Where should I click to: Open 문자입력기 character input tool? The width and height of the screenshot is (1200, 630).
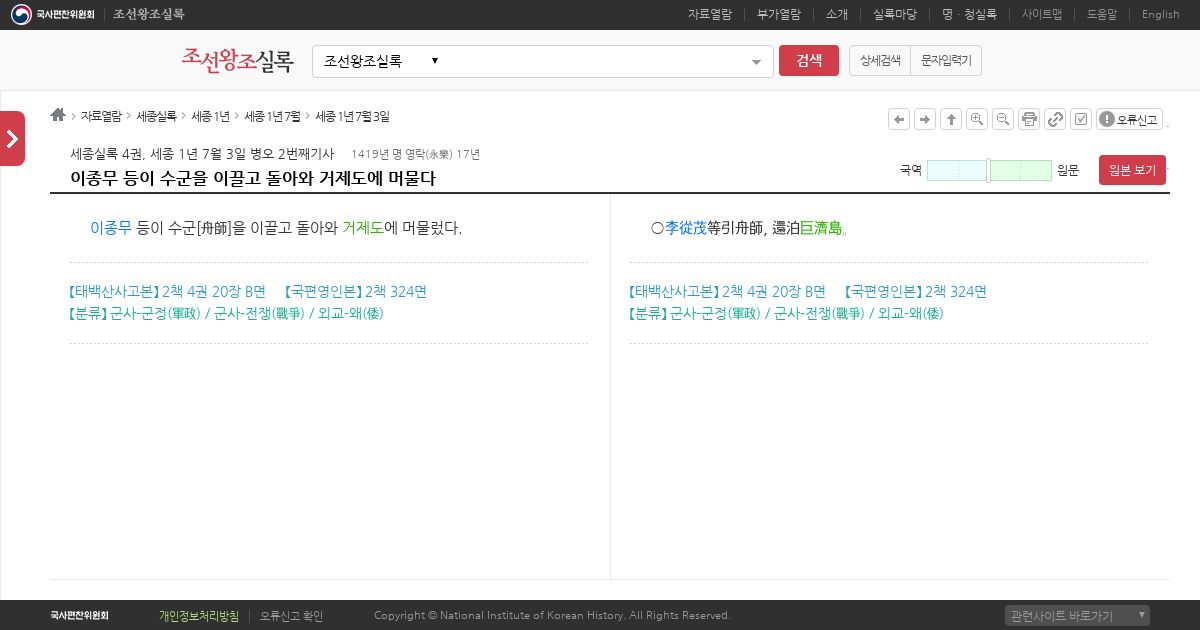pyautogui.click(x=946, y=61)
